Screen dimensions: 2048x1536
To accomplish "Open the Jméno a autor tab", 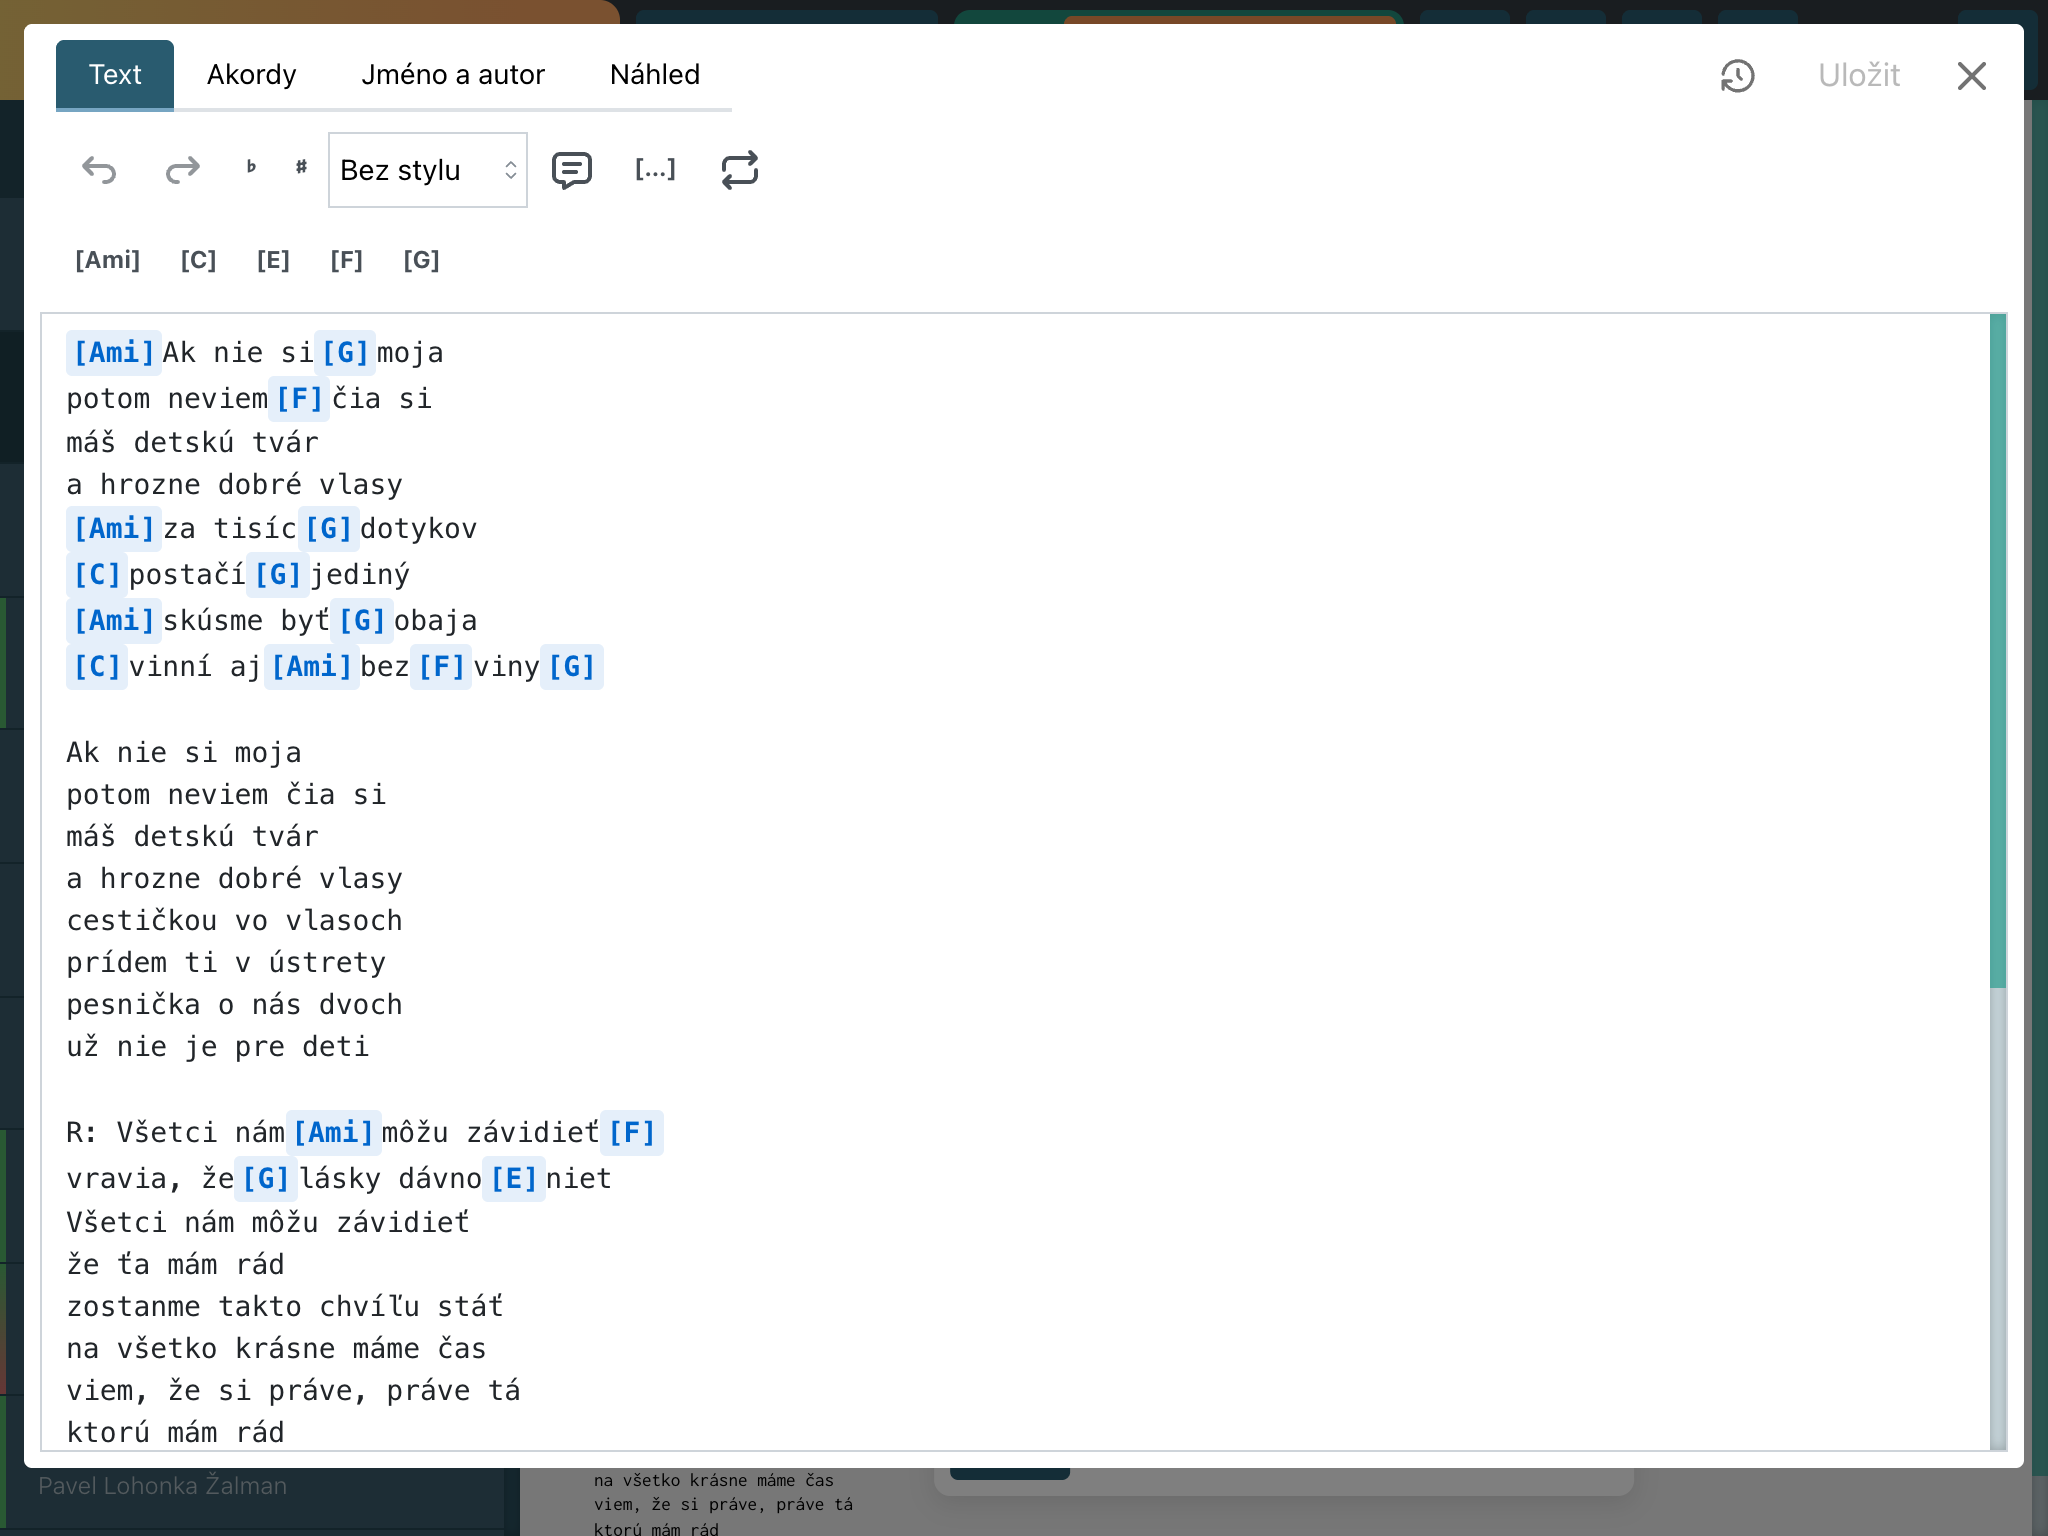I will 453,75.
